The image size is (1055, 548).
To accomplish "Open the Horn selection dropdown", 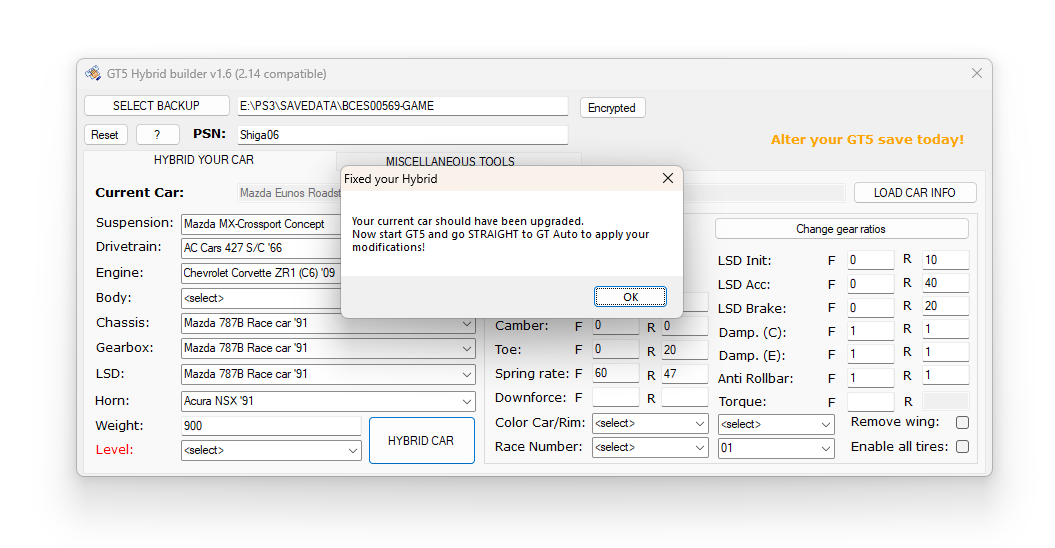I will pos(328,402).
